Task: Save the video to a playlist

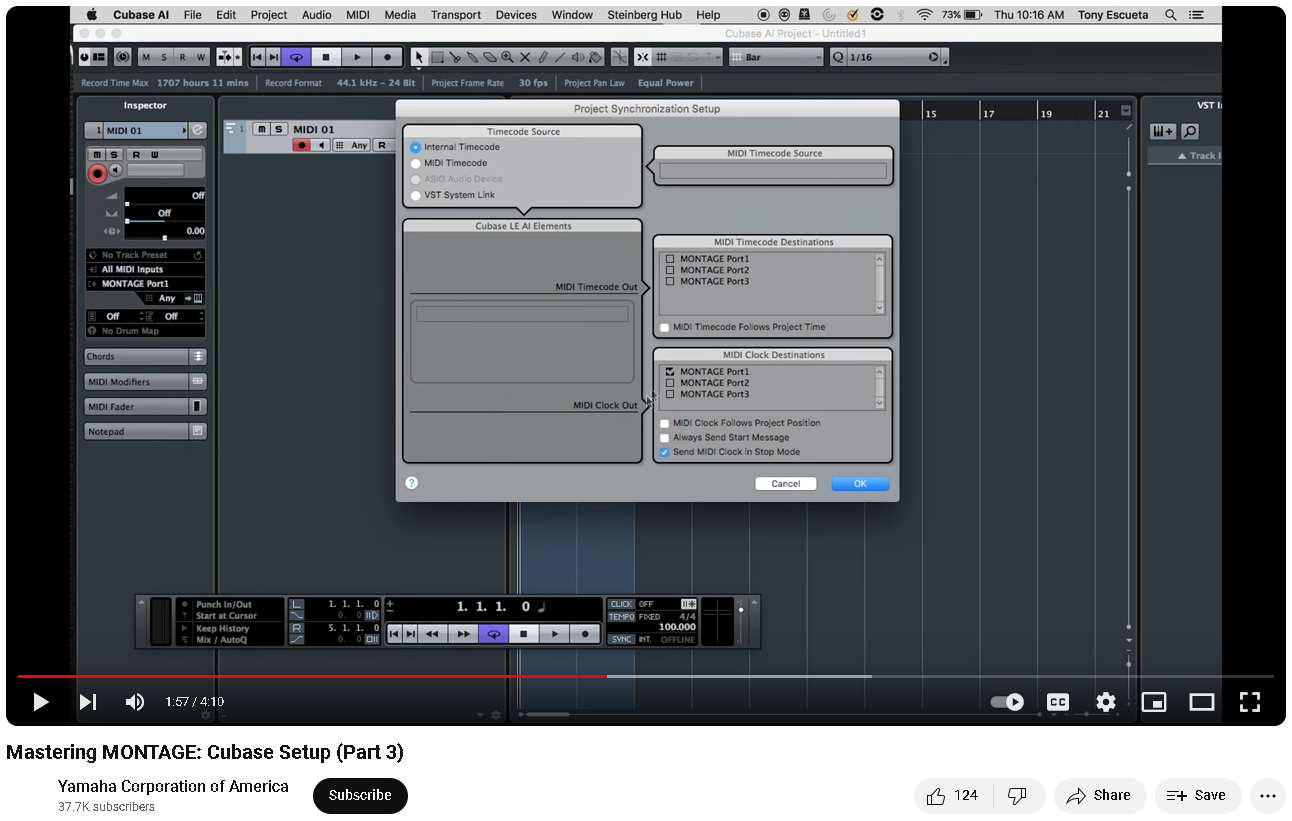Action: (1198, 796)
